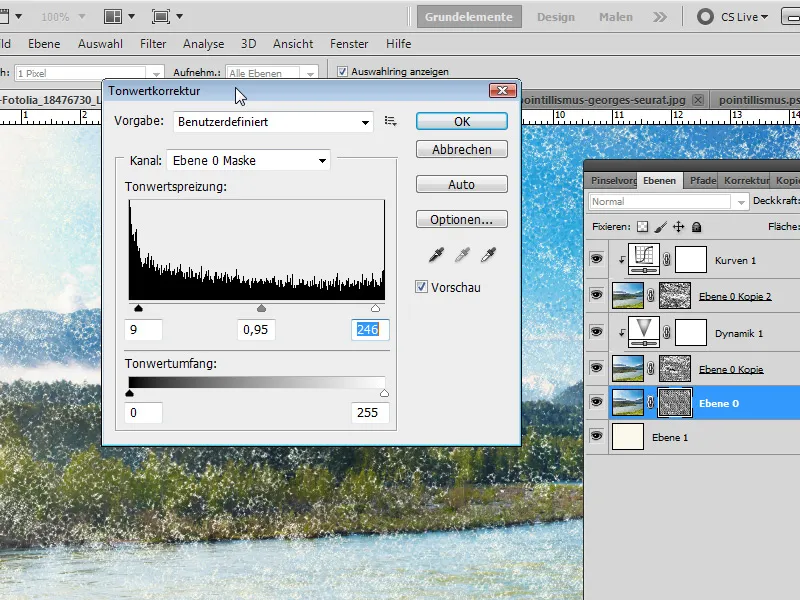Open the Hilfe menu
Viewport: 800px width, 600px height.
click(x=398, y=44)
